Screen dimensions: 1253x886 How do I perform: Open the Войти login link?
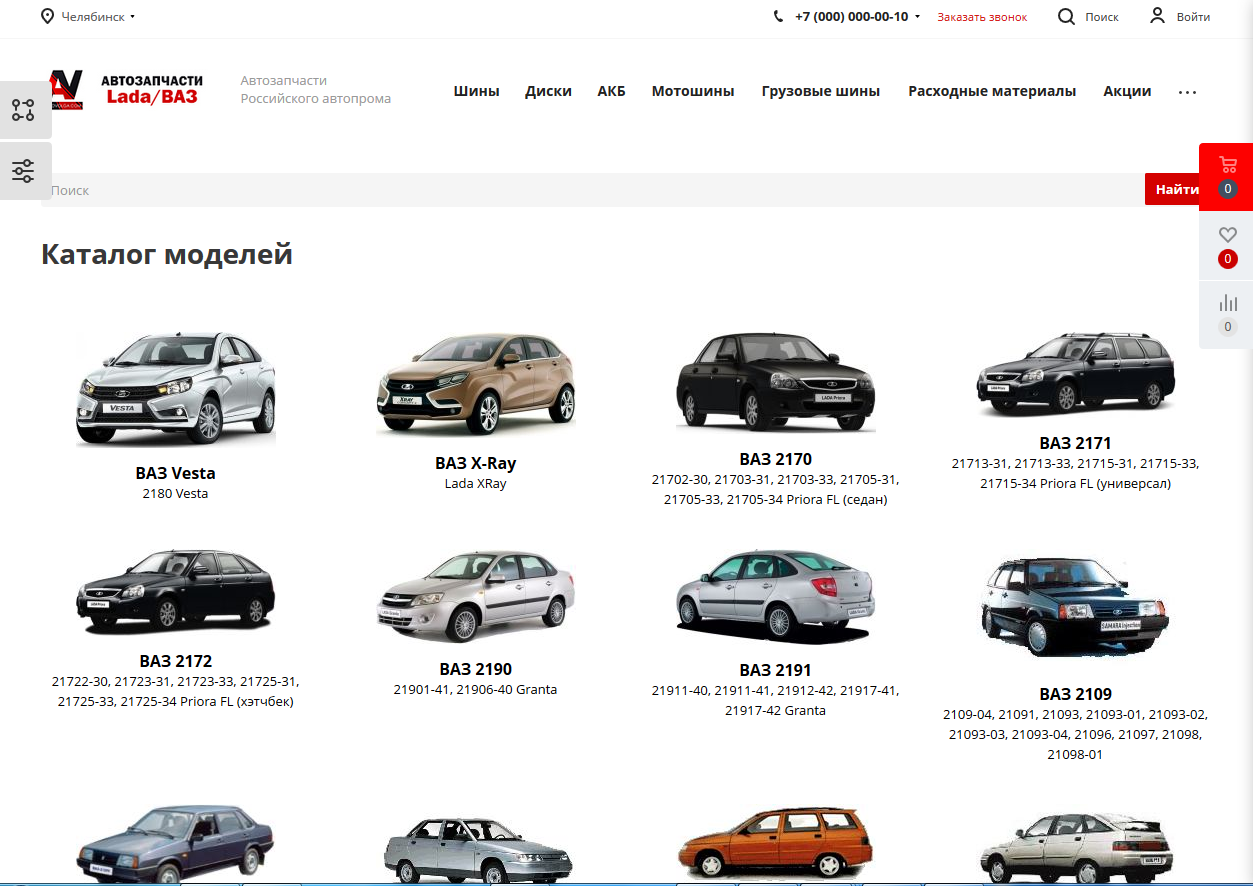click(x=1194, y=17)
